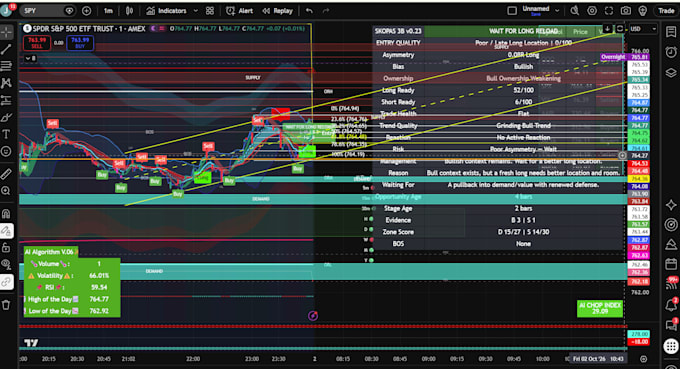Image resolution: width=680 pixels, height=369 pixels.
Task: Open the candlestick chart type menu
Action: point(129,10)
